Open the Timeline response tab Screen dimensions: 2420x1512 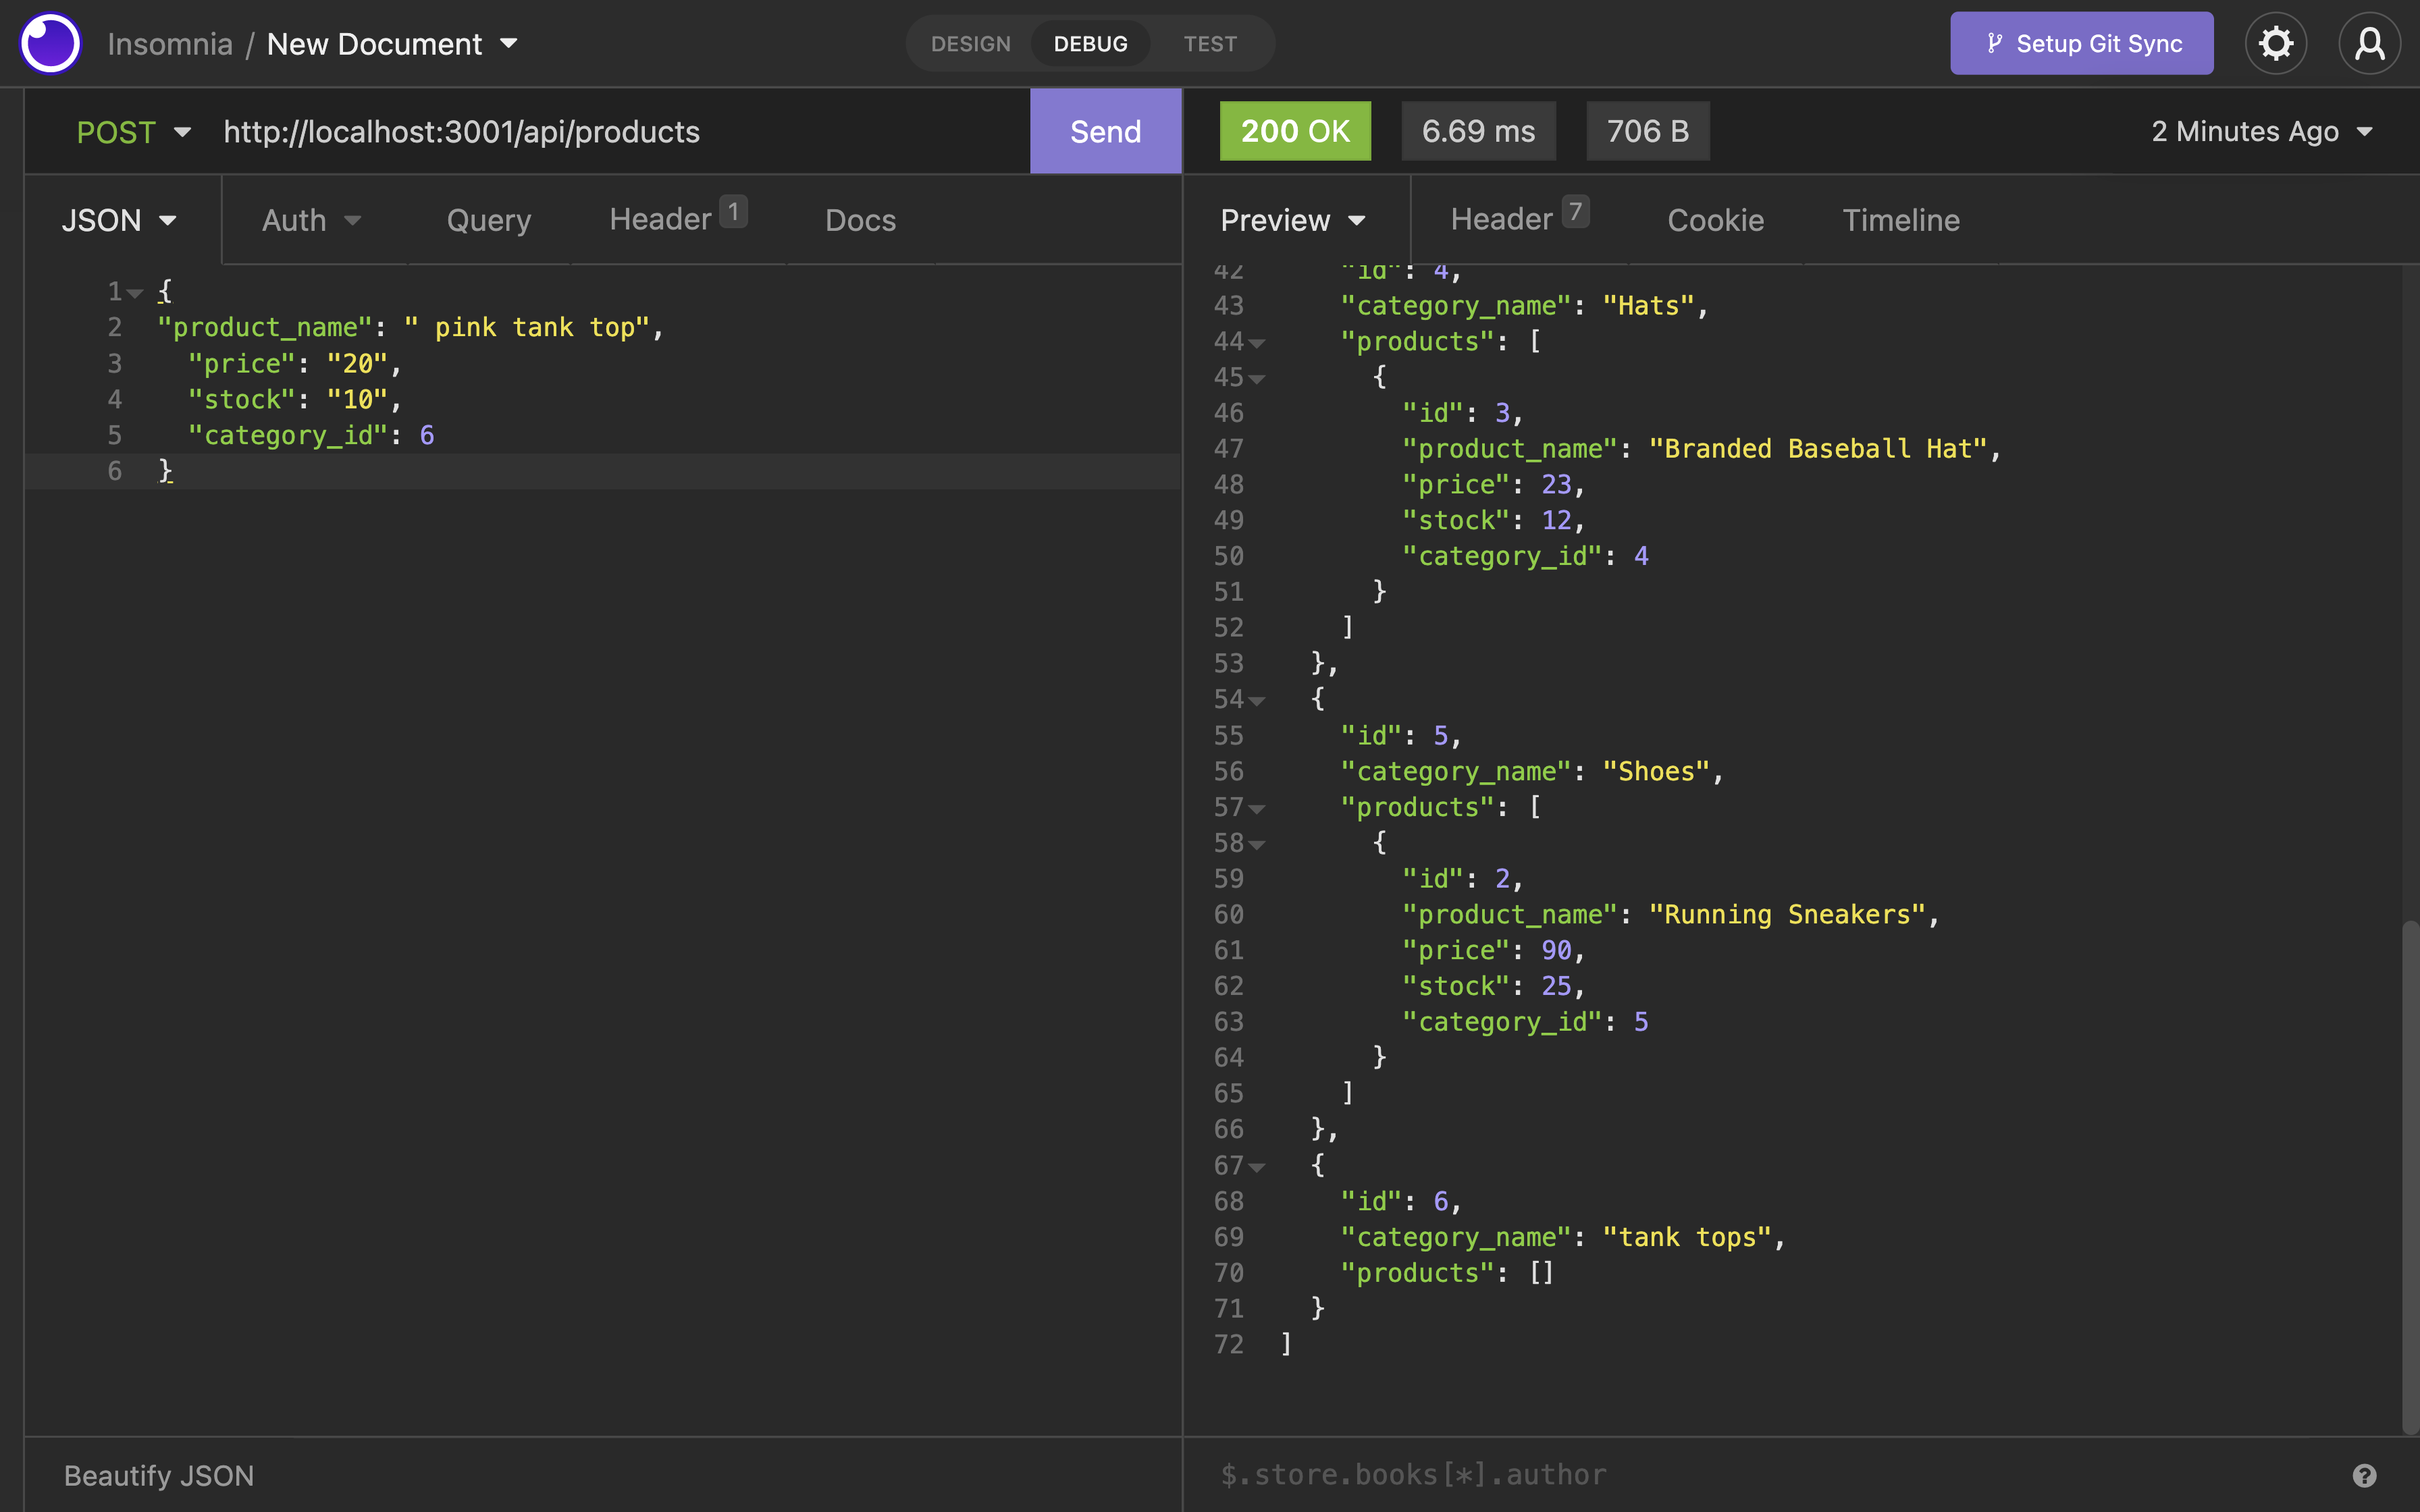1899,220
